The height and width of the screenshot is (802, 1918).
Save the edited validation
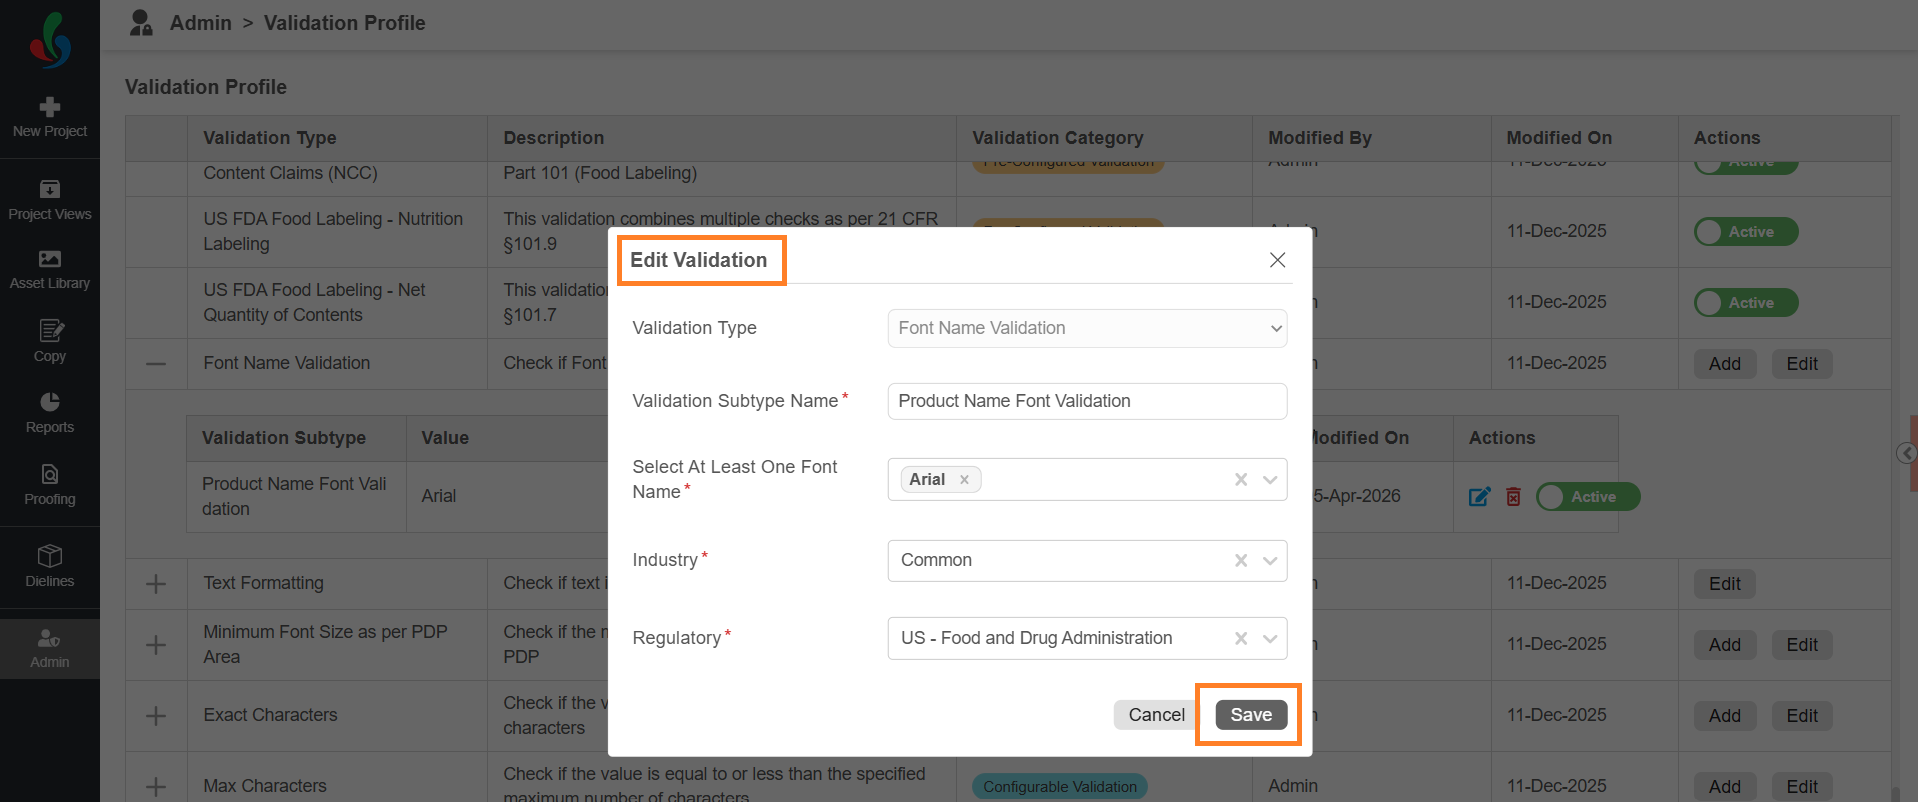point(1251,715)
